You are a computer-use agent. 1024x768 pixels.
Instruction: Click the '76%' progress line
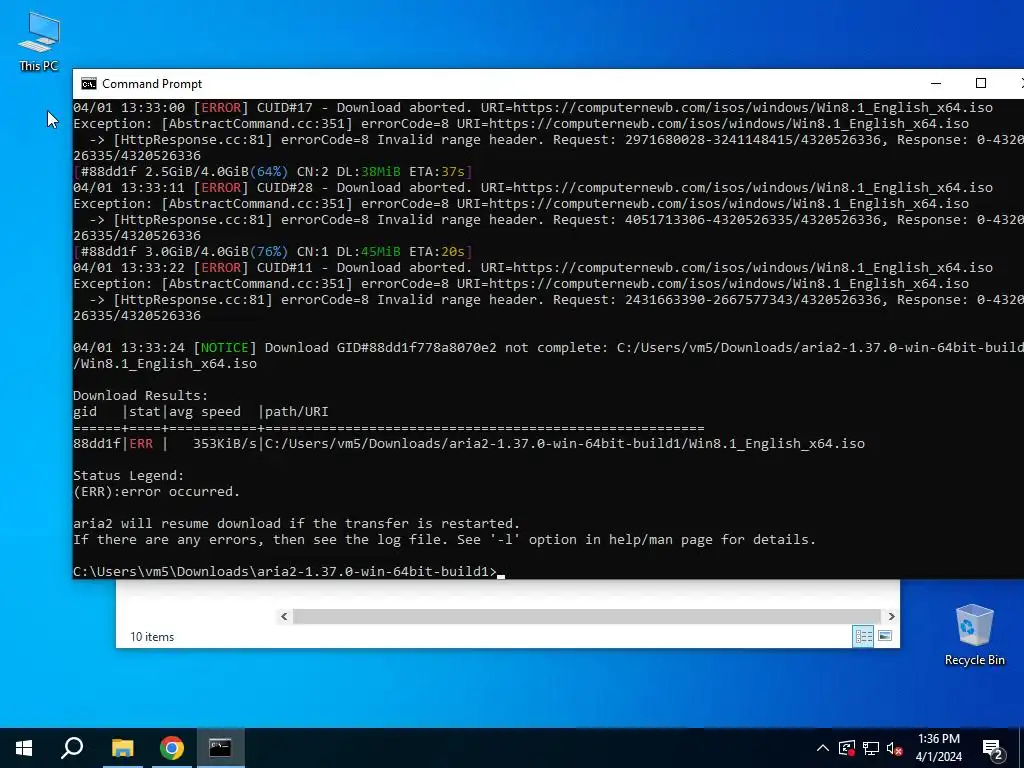click(x=273, y=251)
